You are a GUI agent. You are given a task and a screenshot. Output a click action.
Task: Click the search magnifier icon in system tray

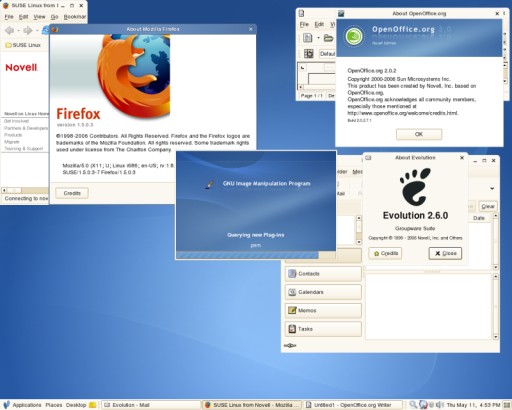click(413, 405)
